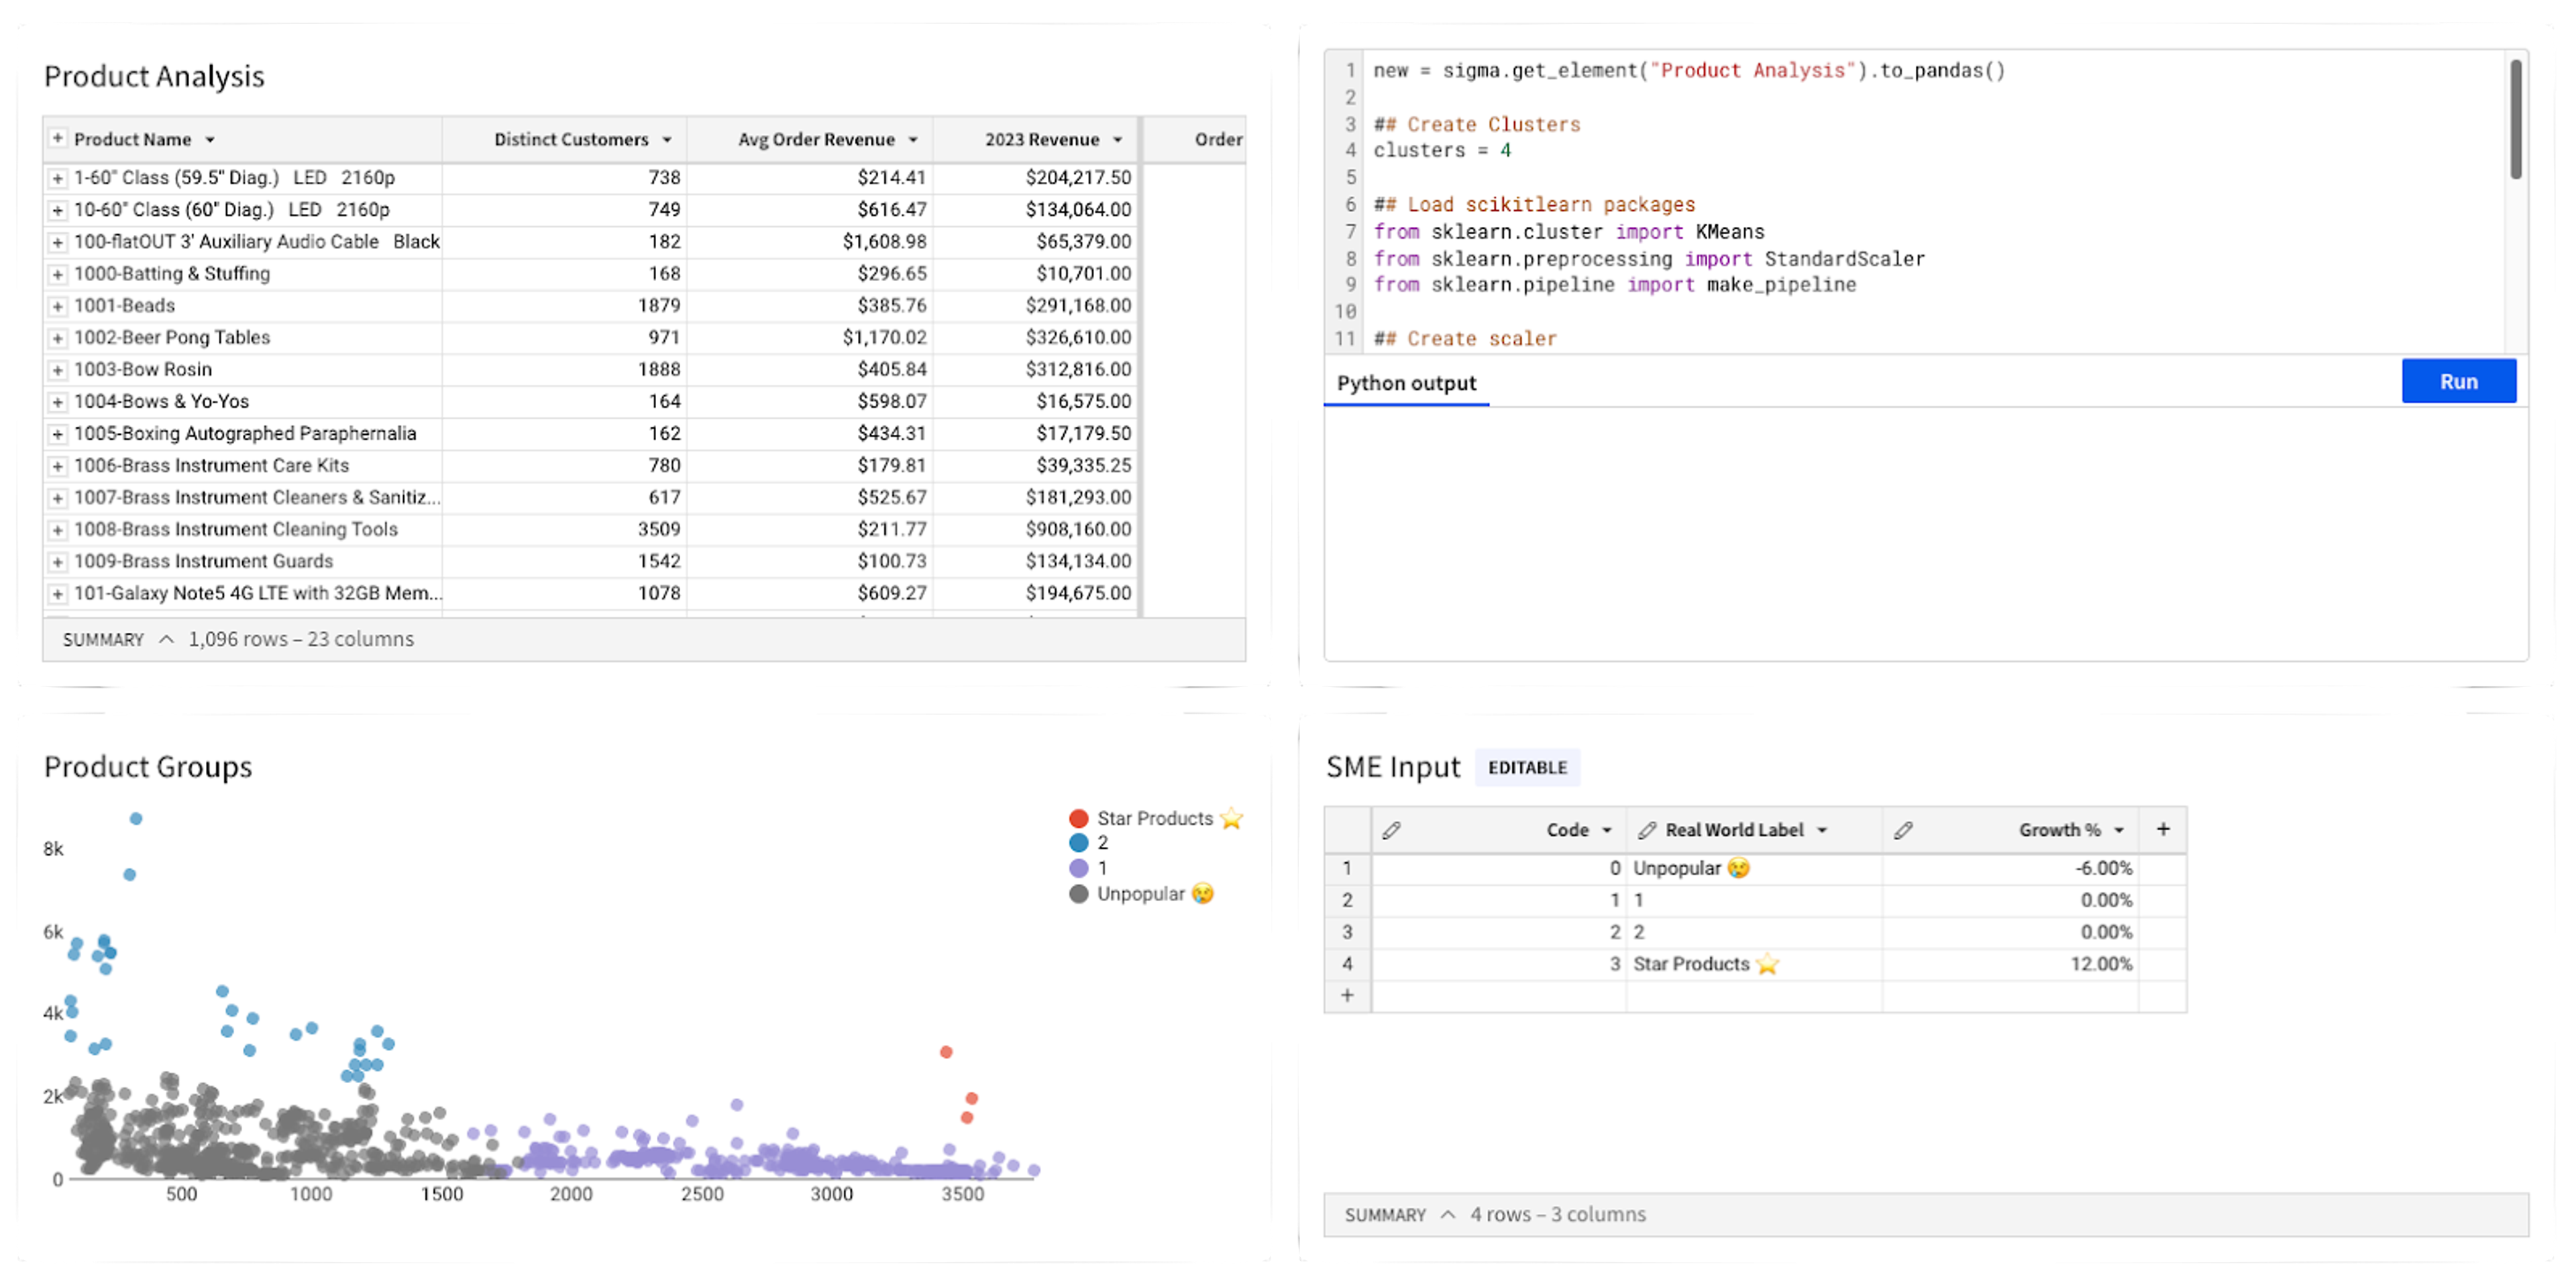Click the pencil icon on Growth % column
The height and width of the screenshot is (1277, 2576).
click(1903, 830)
